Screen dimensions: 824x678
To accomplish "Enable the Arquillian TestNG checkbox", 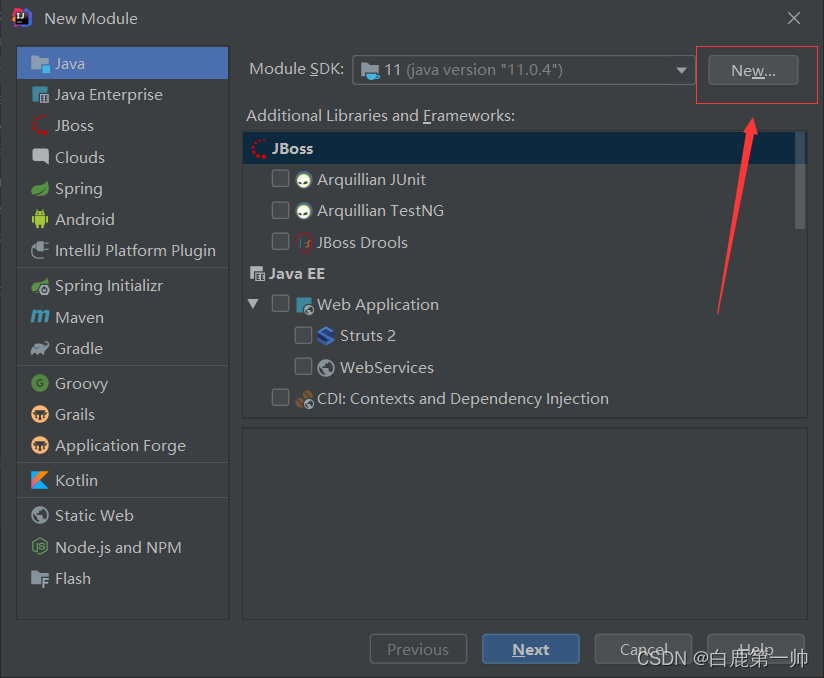I will pos(280,210).
